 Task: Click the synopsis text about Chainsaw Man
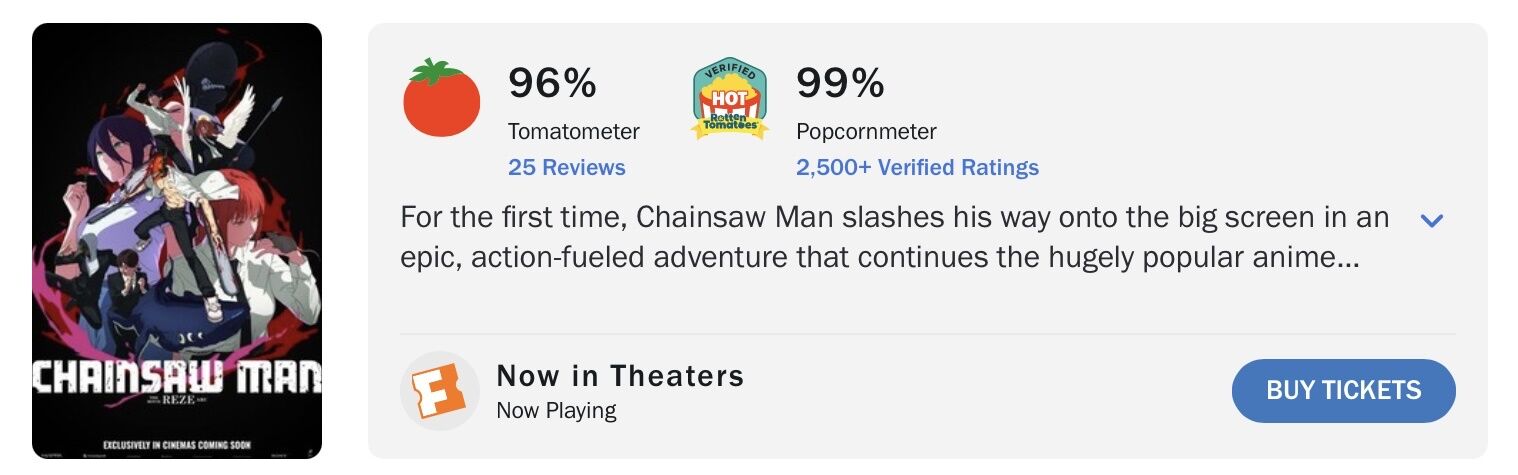click(x=880, y=237)
